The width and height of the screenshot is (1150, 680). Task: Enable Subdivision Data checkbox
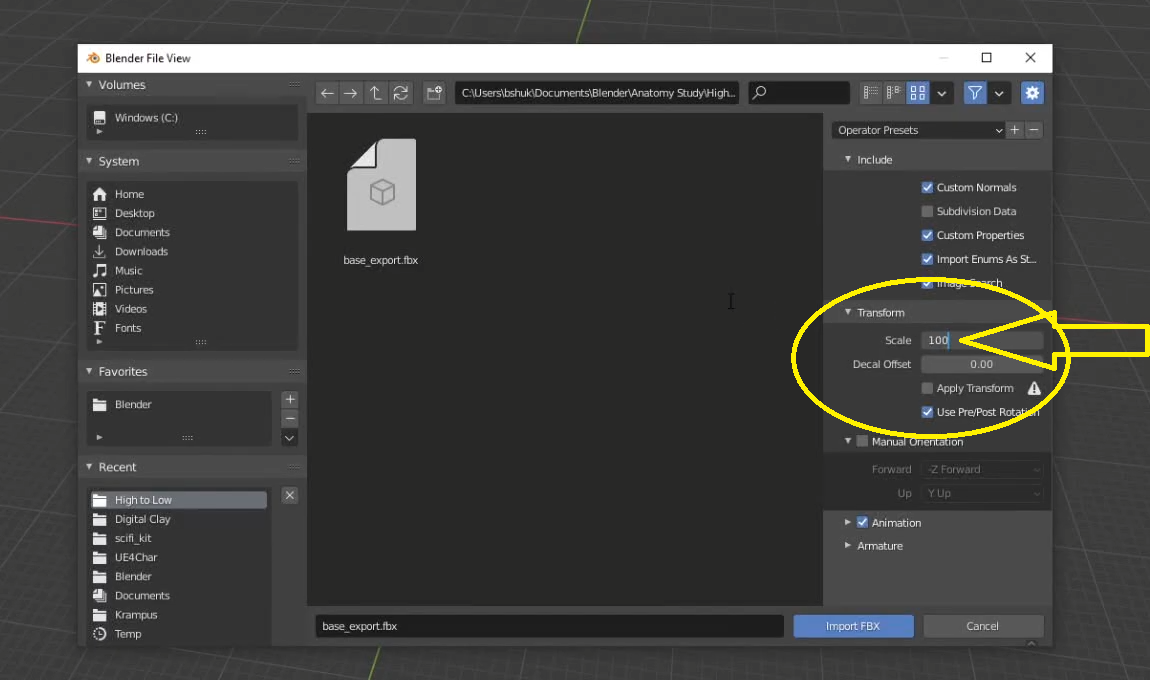tap(927, 211)
